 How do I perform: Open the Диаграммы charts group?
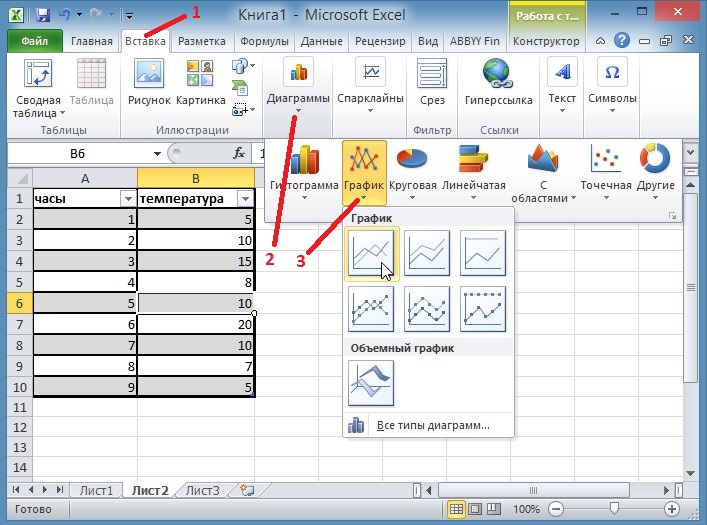coord(298,86)
